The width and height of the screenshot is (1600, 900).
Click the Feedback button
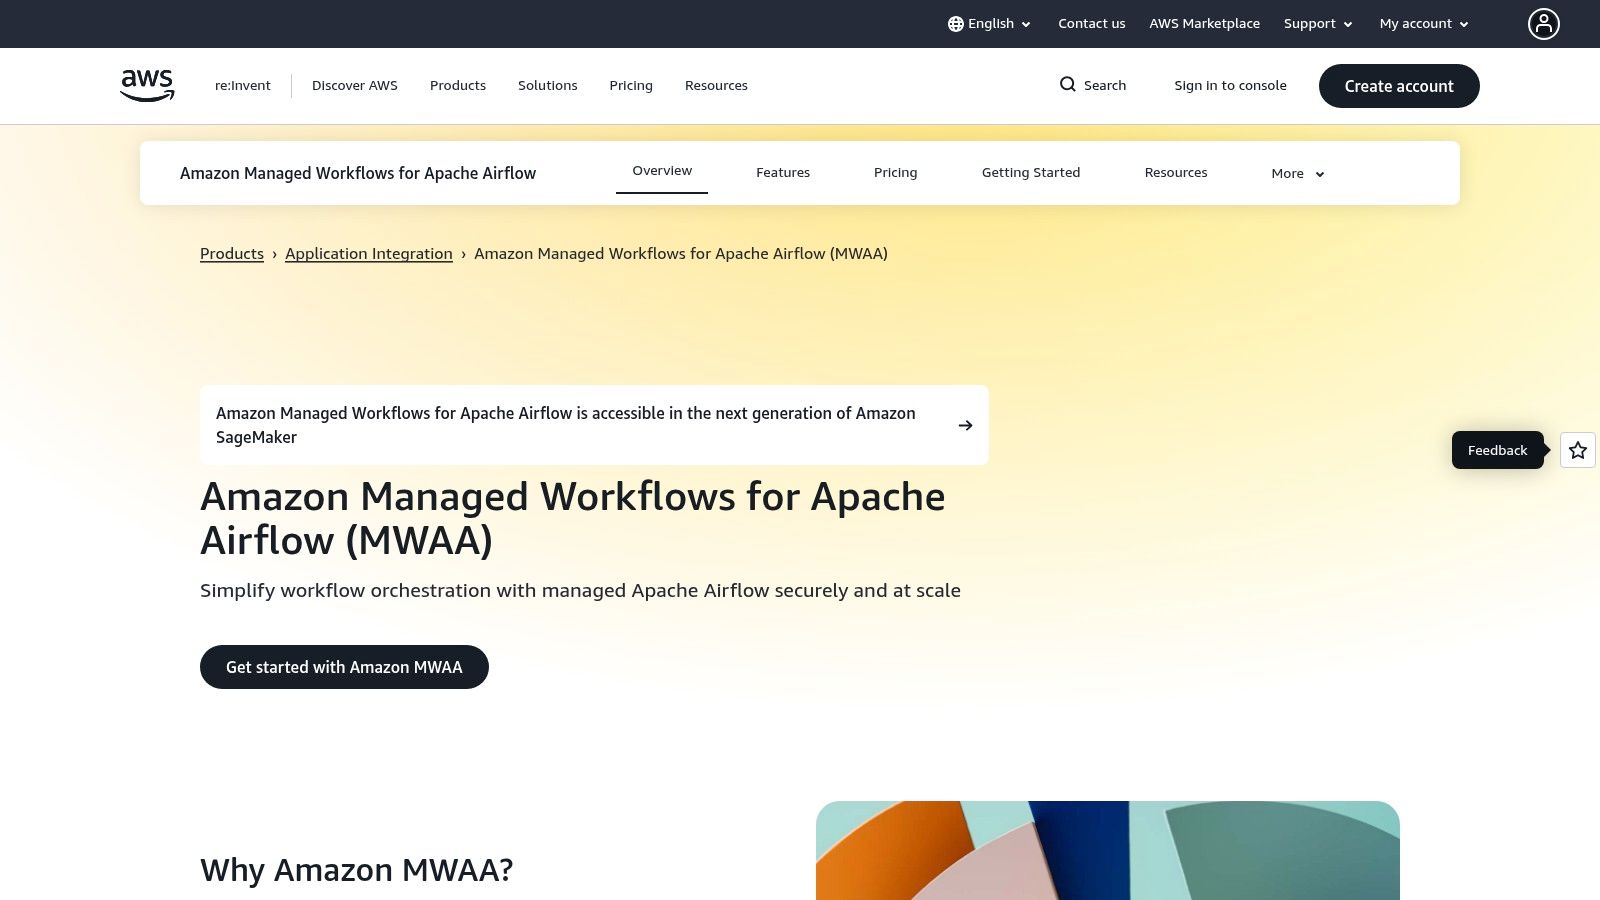tap(1497, 450)
